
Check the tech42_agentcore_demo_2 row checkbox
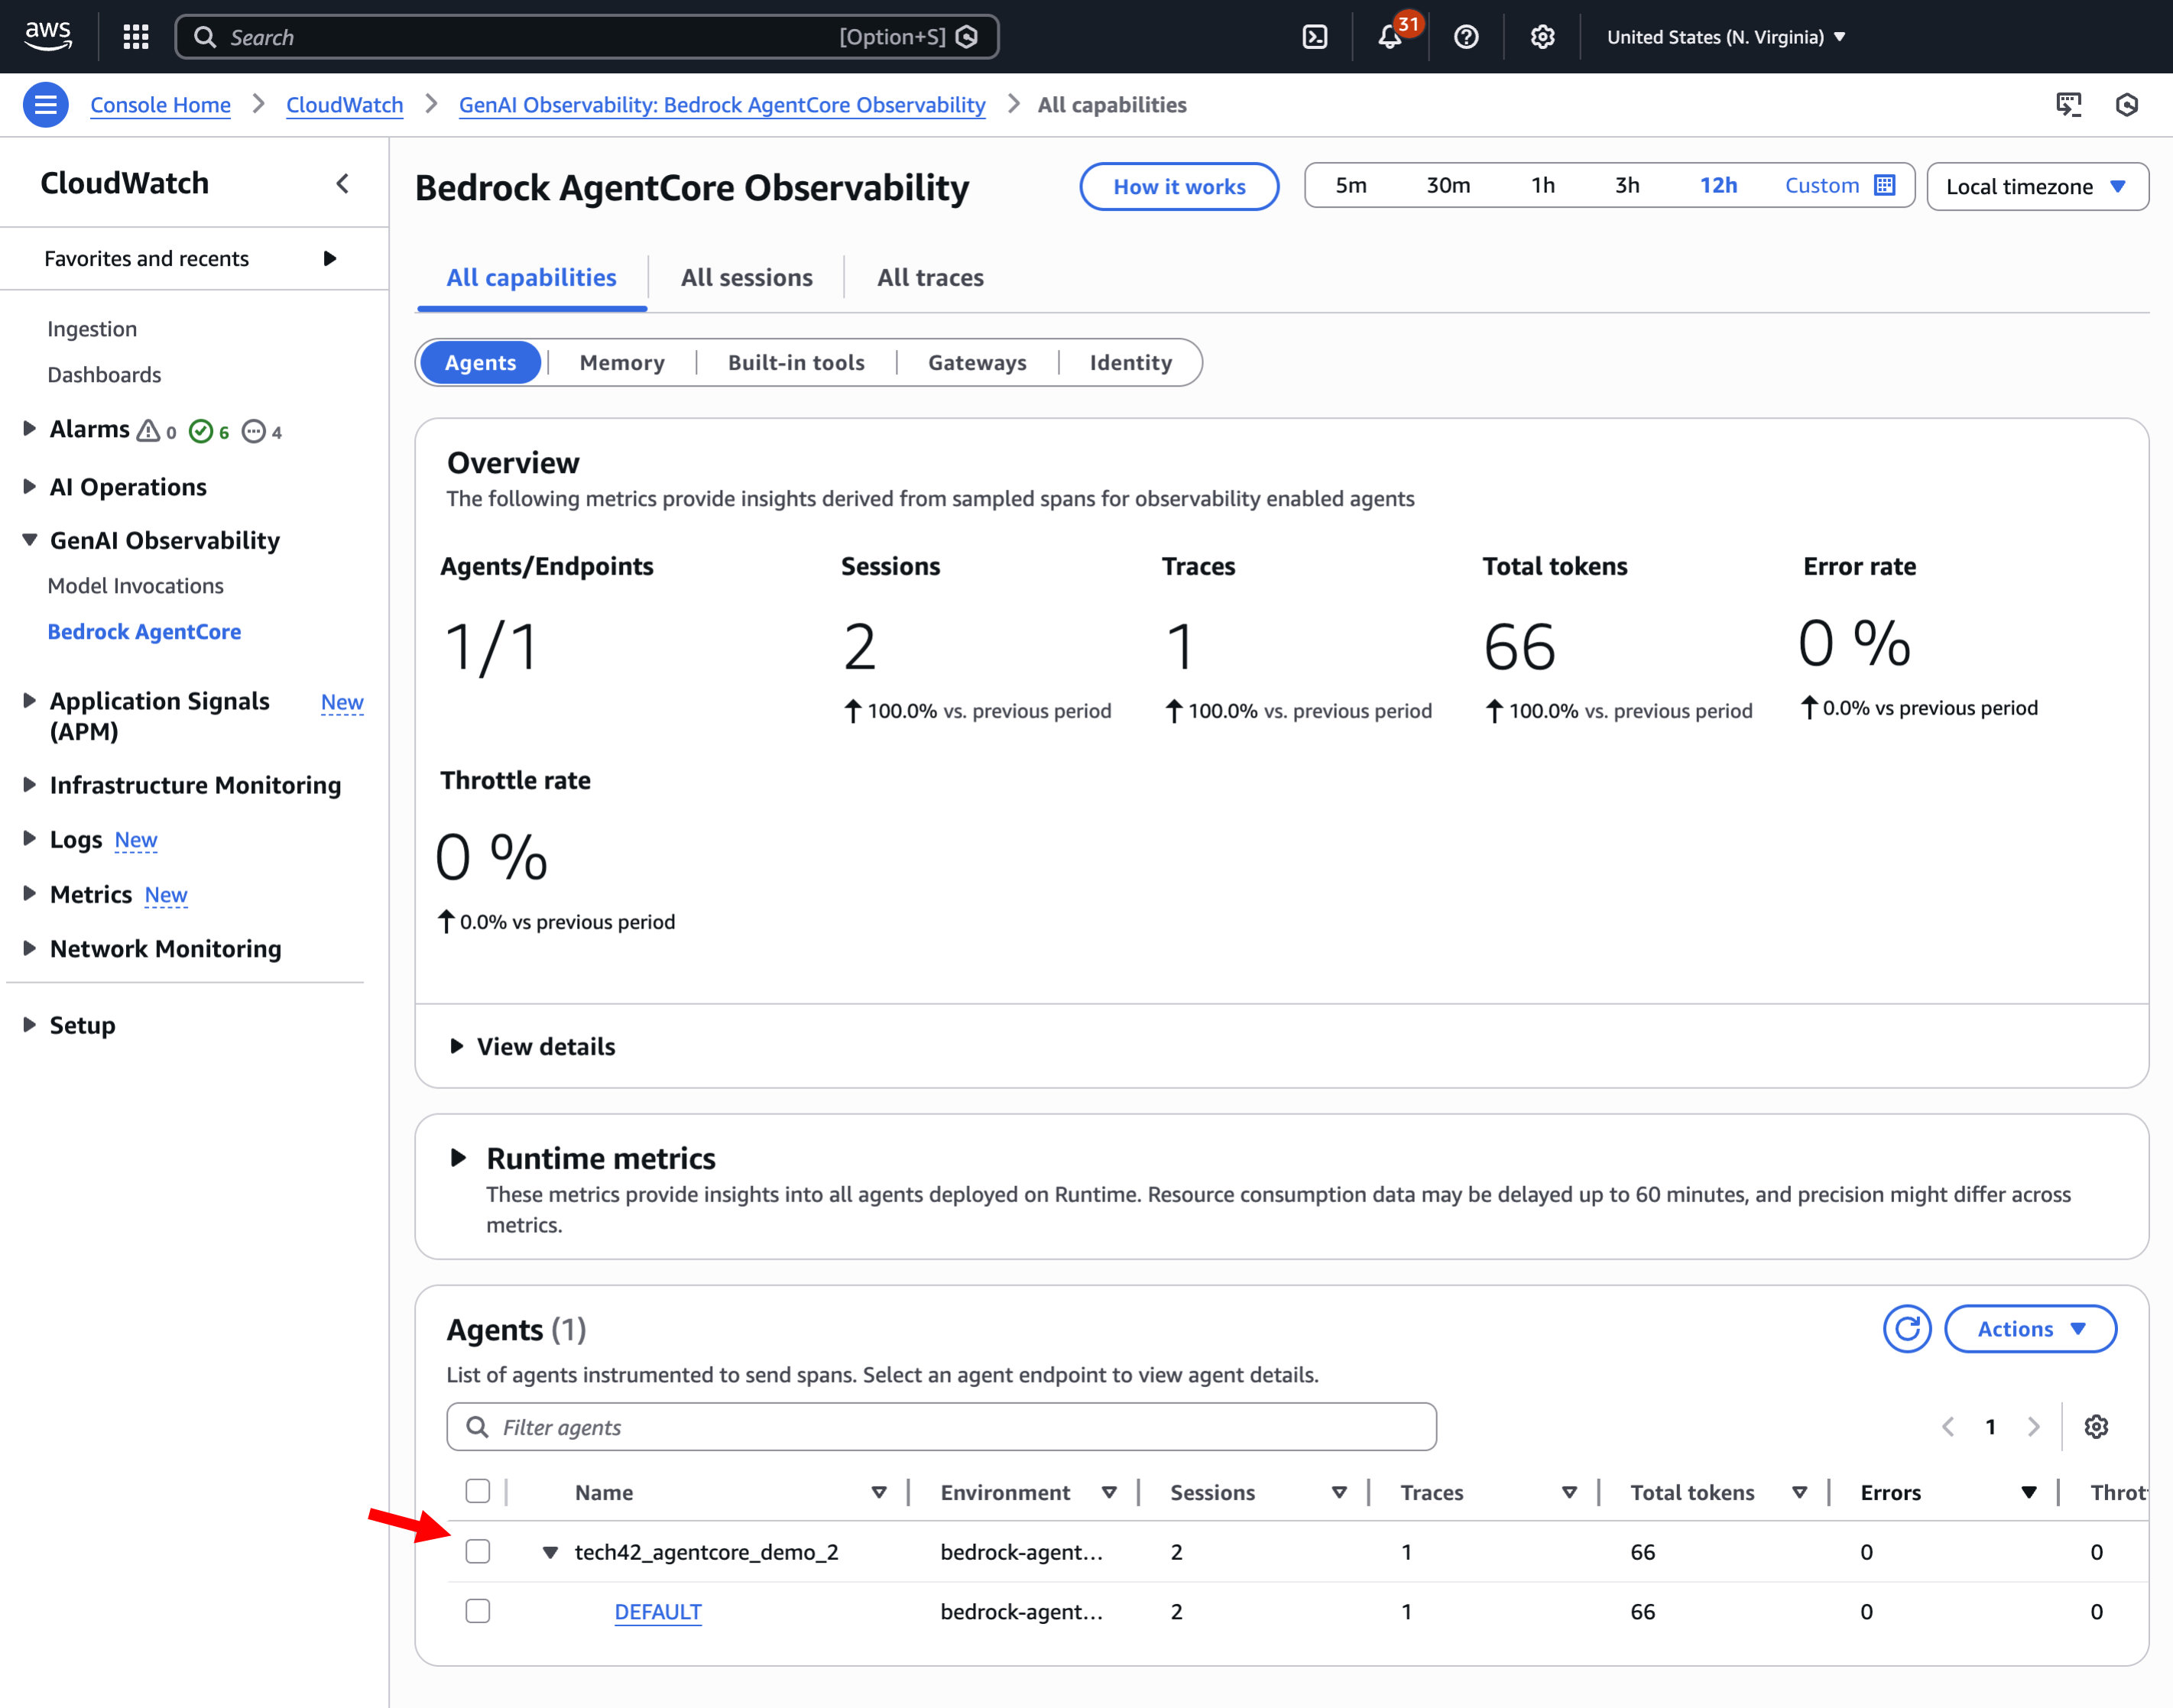478,1551
